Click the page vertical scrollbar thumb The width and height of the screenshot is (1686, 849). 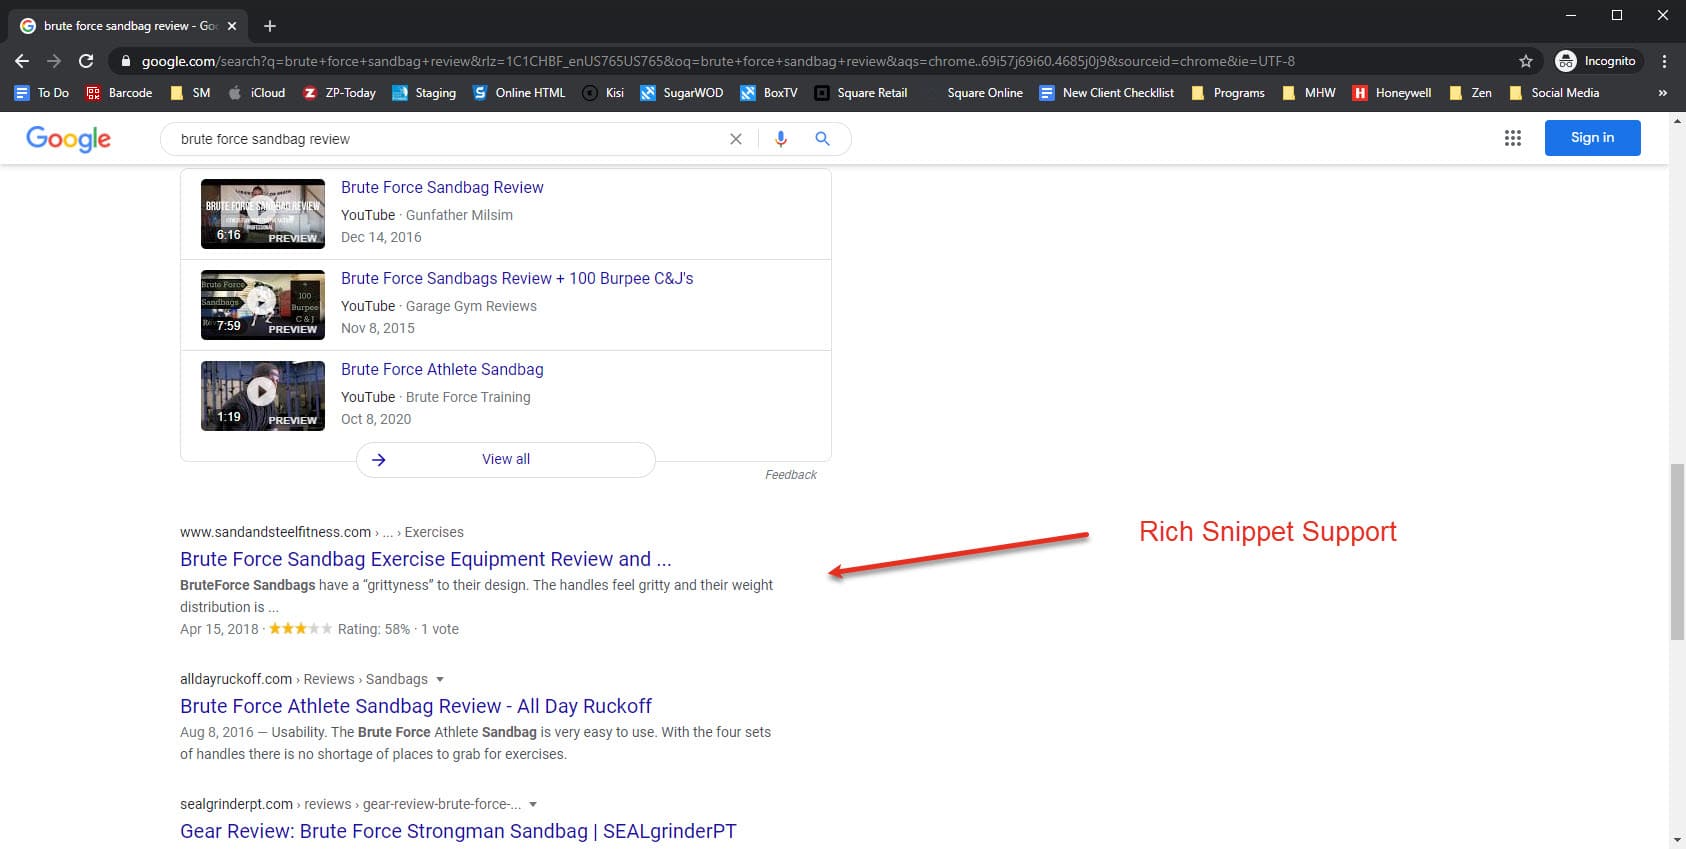(x=1677, y=552)
